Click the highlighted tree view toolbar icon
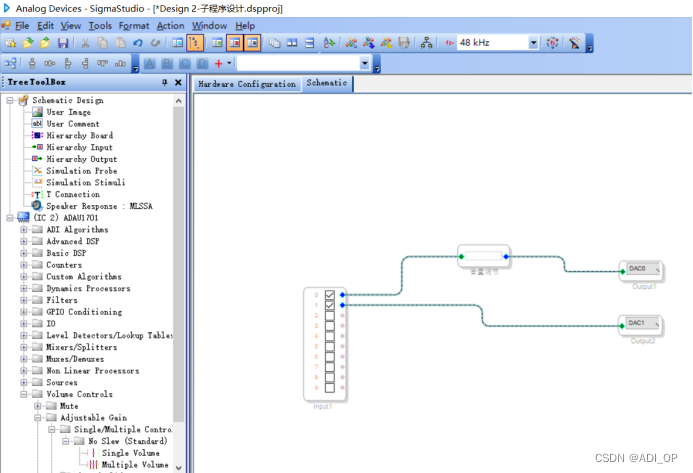Screen dimensions: 693x473 click(195, 43)
